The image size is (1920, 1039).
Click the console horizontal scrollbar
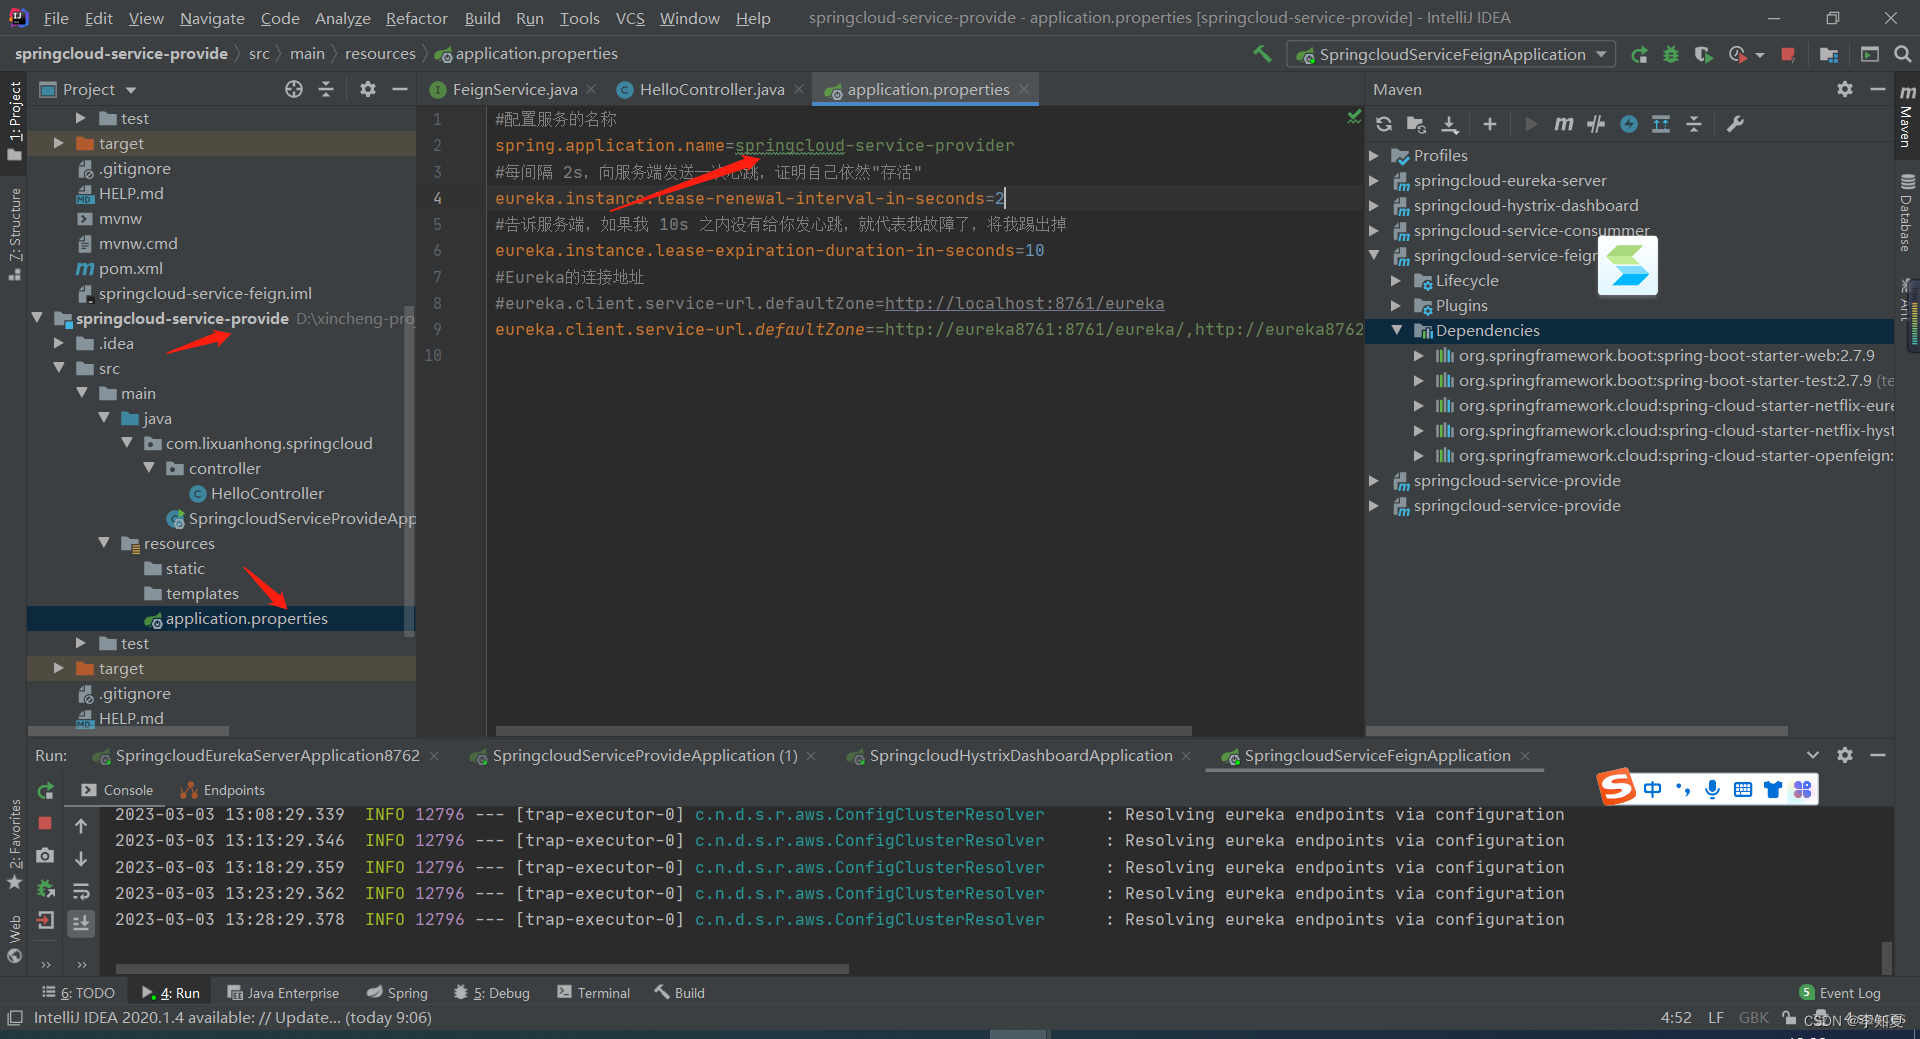(x=482, y=968)
